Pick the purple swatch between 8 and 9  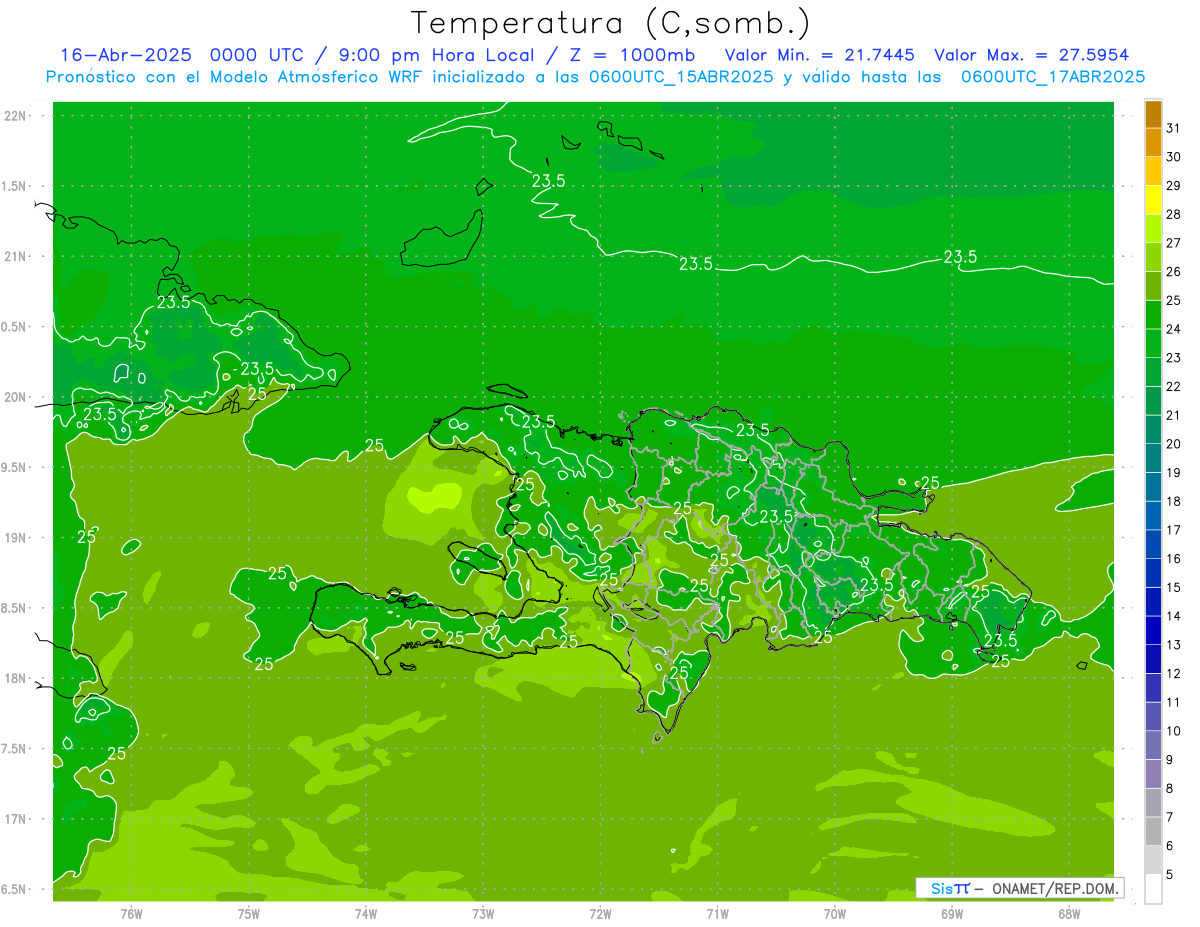[x=1153, y=774]
